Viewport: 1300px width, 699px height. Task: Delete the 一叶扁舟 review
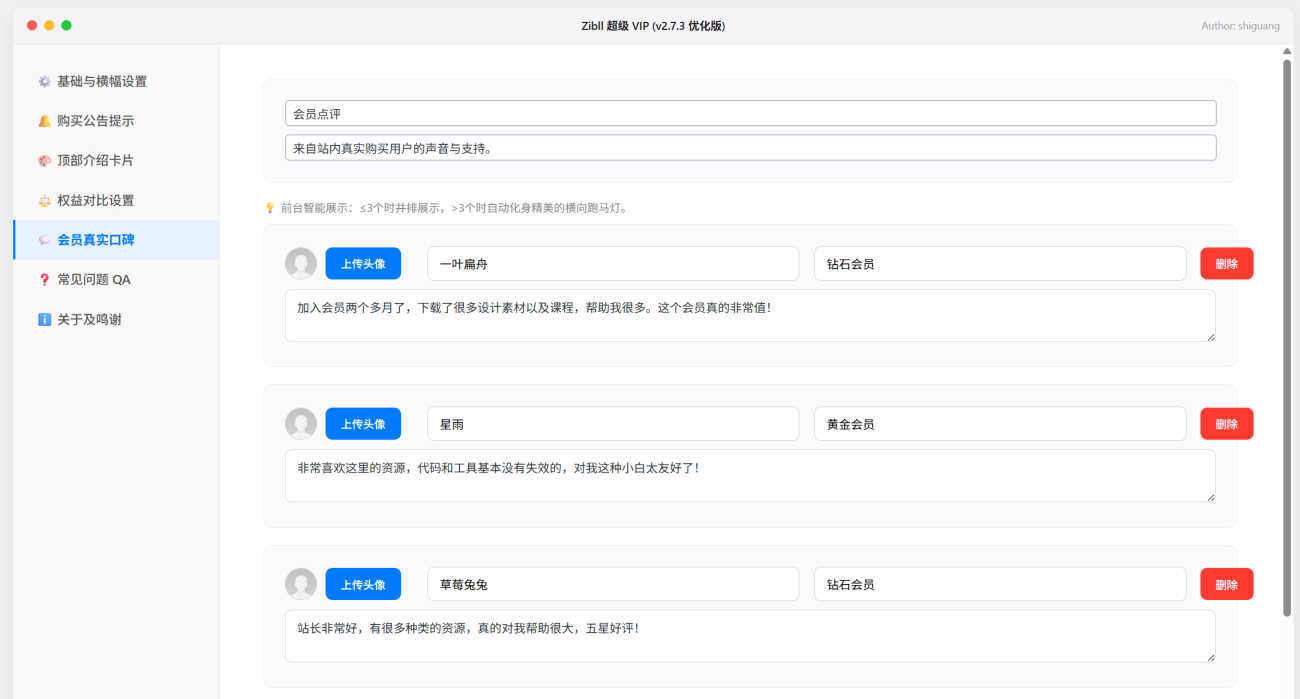pyautogui.click(x=1226, y=264)
